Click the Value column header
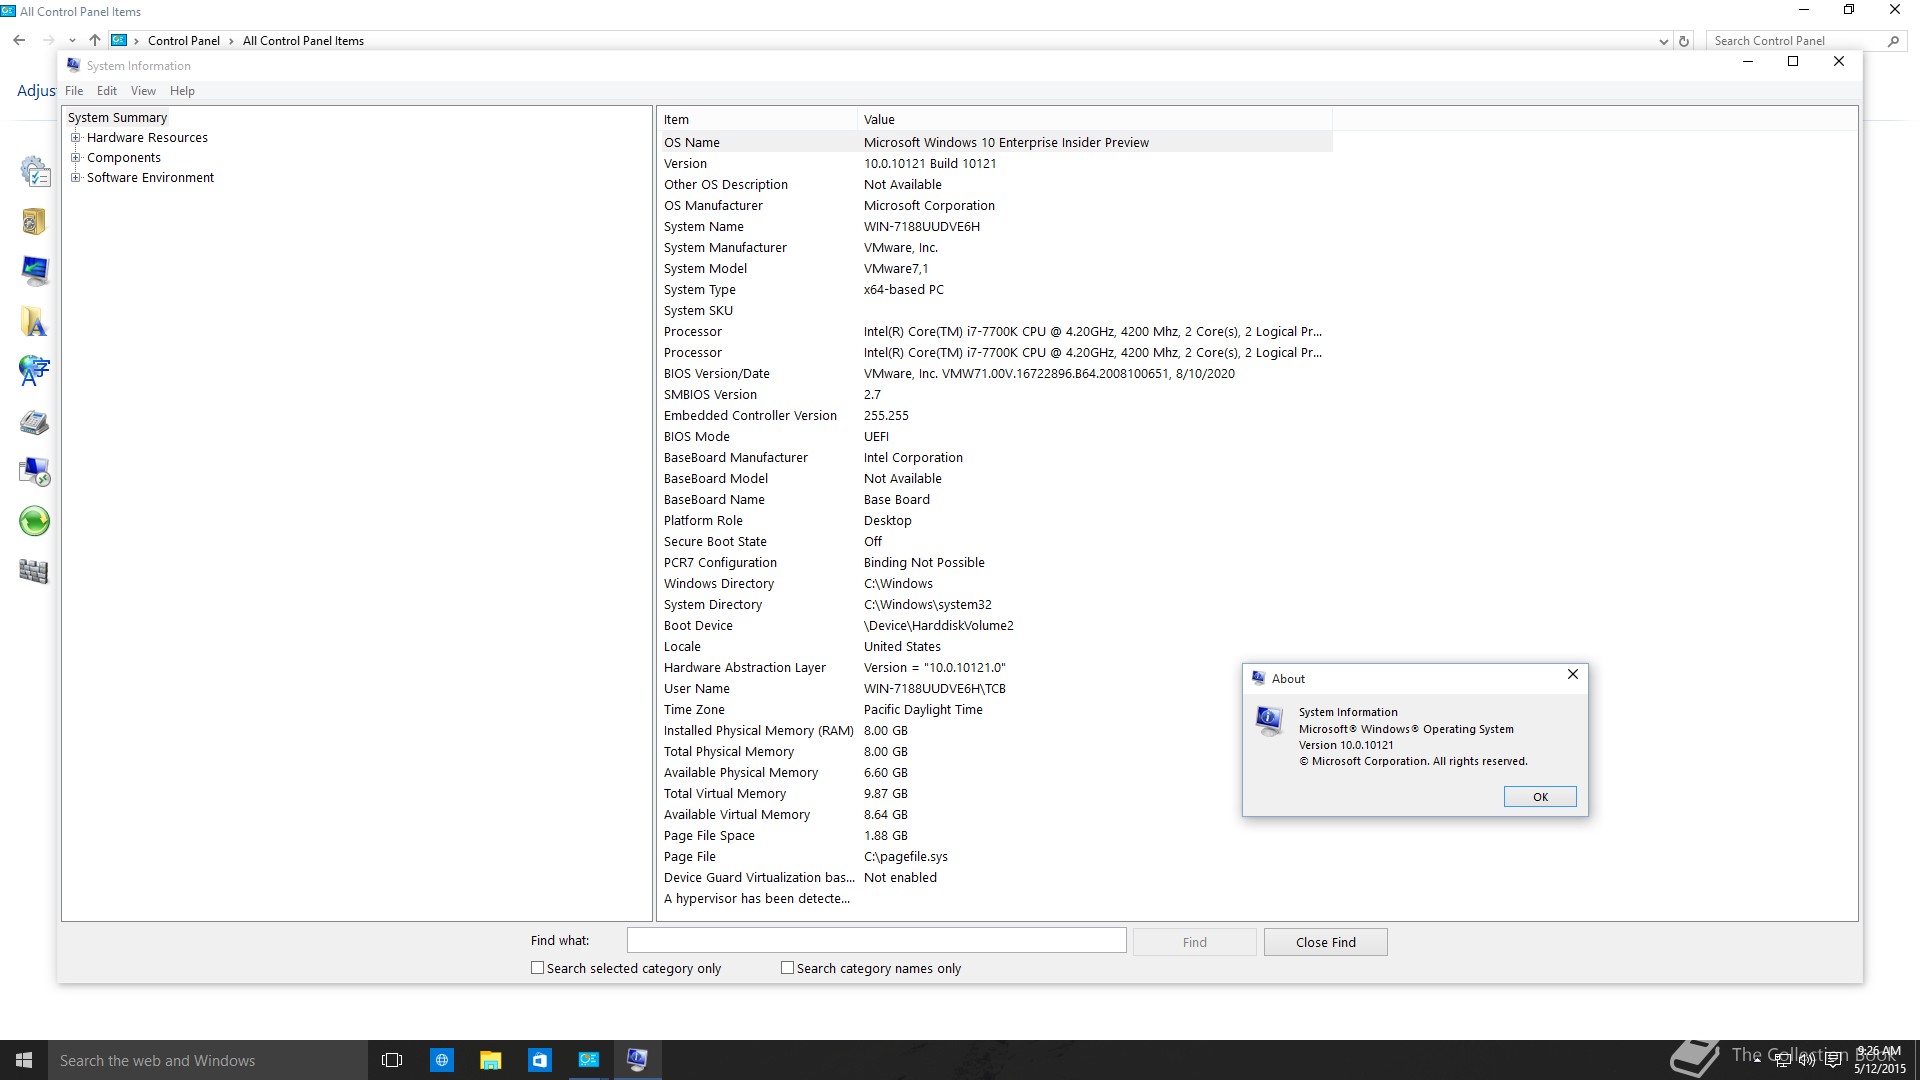Image resolution: width=1920 pixels, height=1080 pixels. pos(1094,119)
